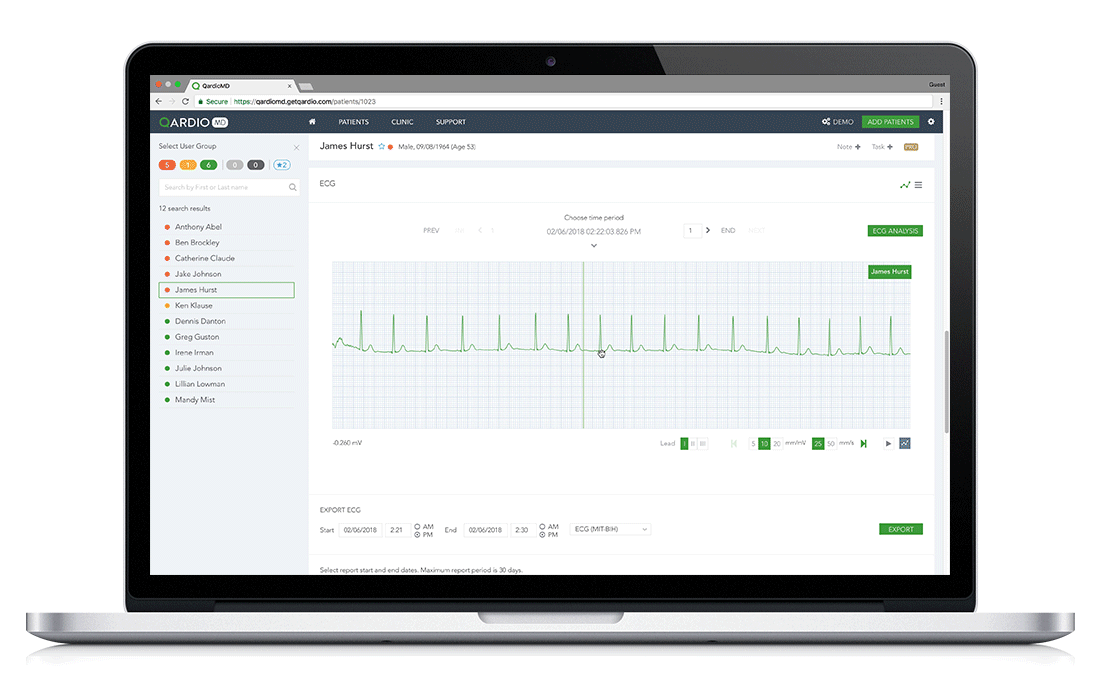Open the ECG (MIT-BIH) format dropdown

click(x=610, y=529)
